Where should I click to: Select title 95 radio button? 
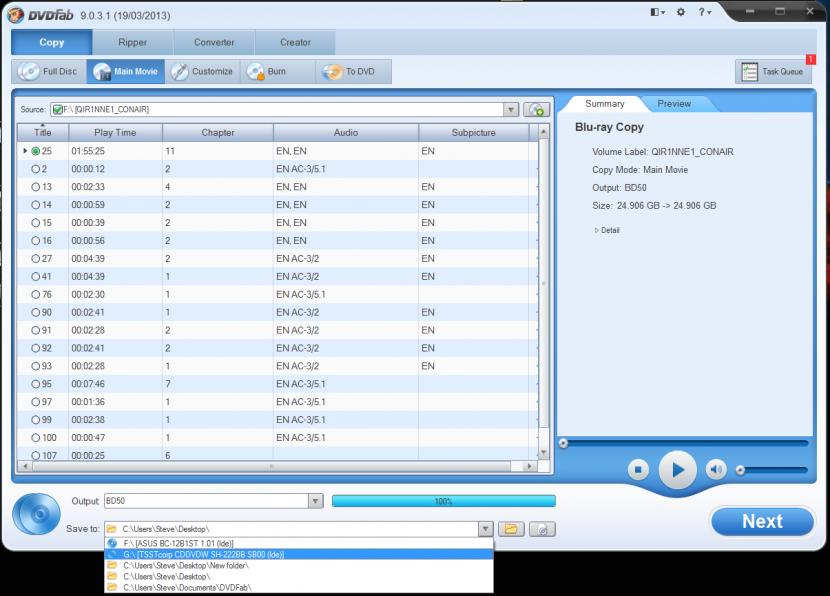tap(35, 384)
